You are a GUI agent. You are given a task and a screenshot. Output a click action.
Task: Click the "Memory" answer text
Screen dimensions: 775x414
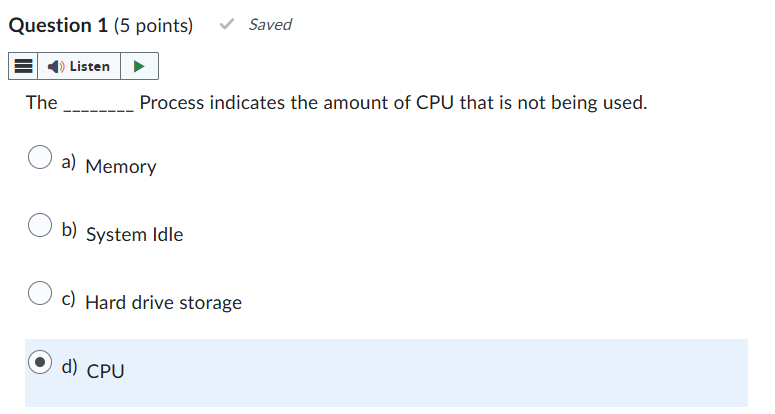pos(121,167)
